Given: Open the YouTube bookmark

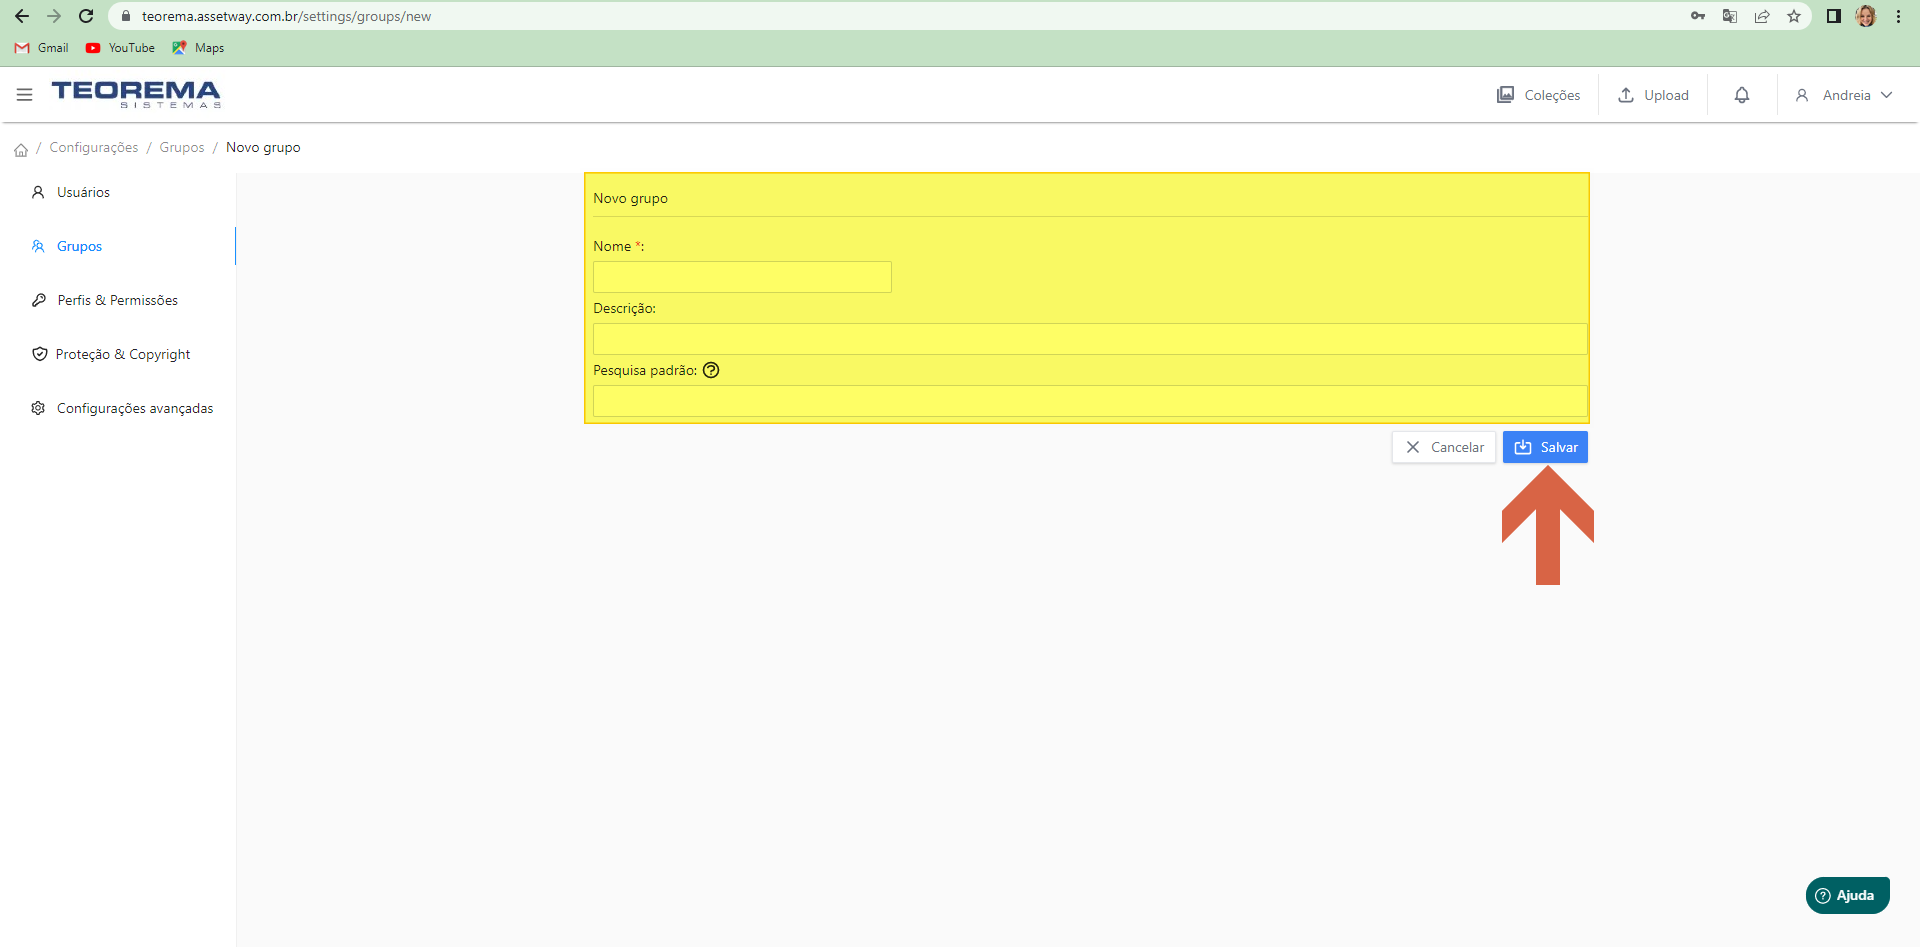Looking at the screenshot, I should click(120, 48).
